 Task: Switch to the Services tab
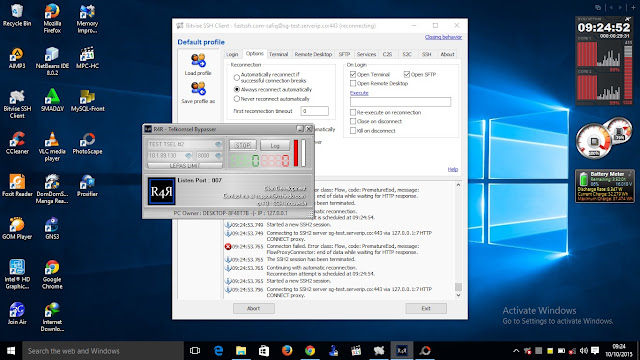[x=366, y=54]
